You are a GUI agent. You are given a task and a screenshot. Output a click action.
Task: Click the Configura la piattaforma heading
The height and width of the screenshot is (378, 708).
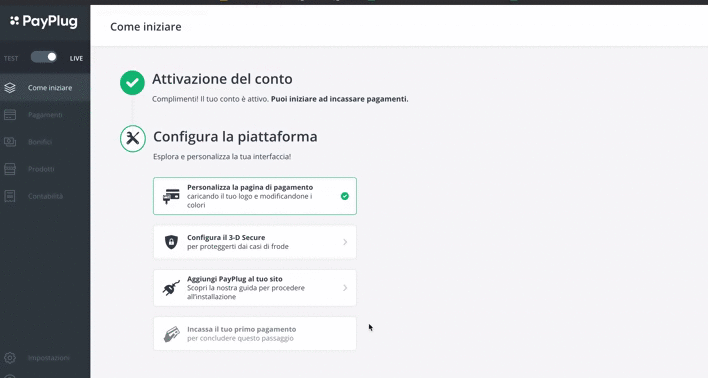coord(235,136)
